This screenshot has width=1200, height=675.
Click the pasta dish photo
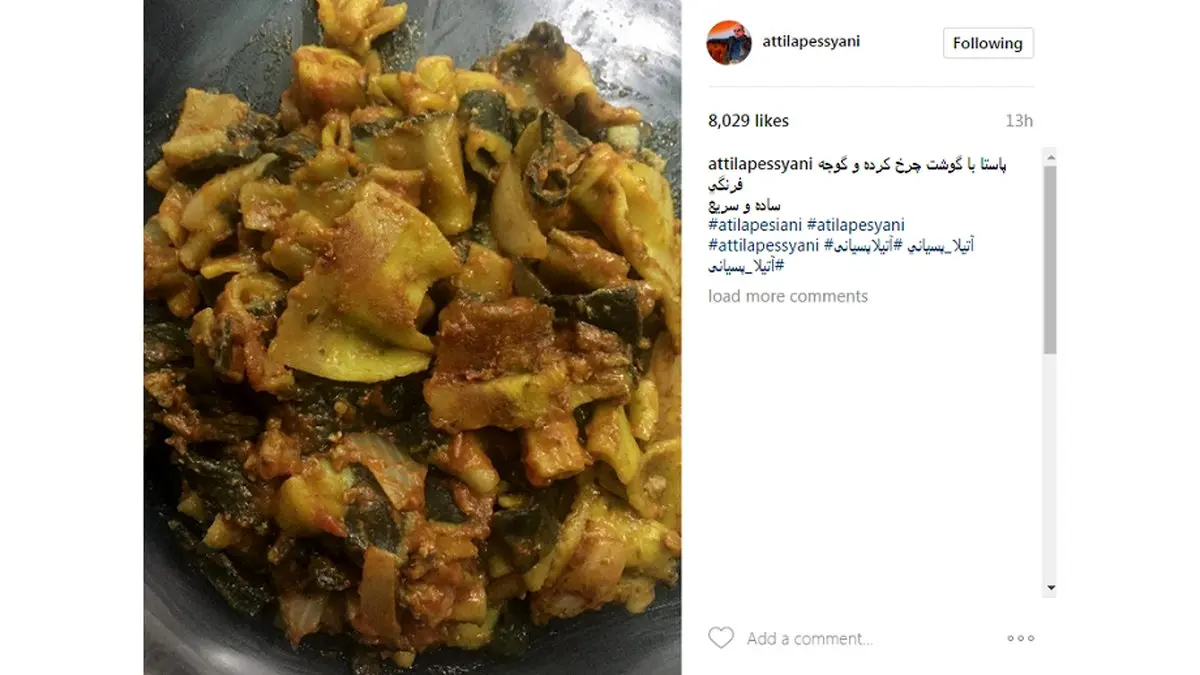click(x=412, y=337)
